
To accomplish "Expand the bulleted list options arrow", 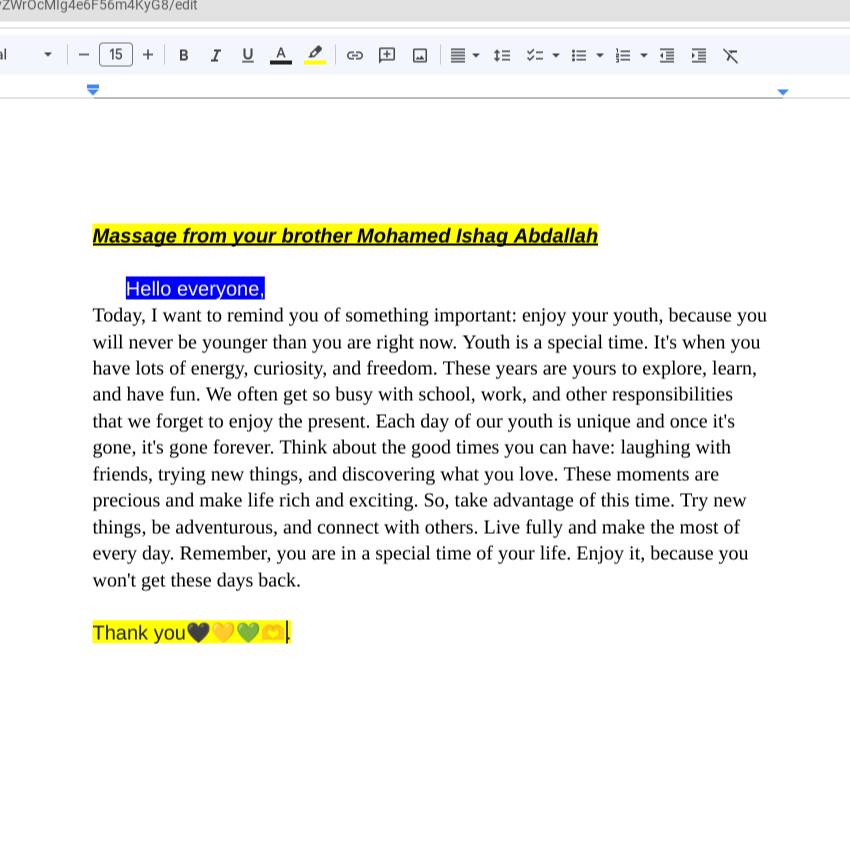I will 600,55.
